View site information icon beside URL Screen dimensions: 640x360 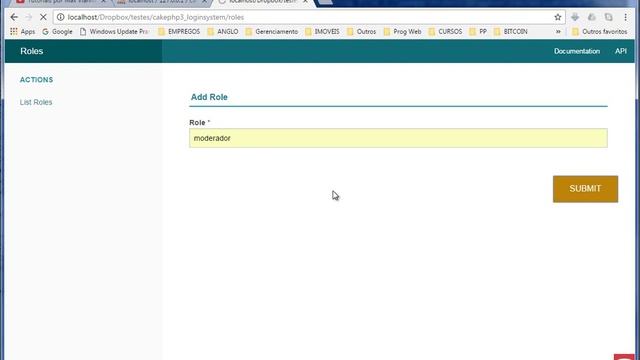coord(60,17)
